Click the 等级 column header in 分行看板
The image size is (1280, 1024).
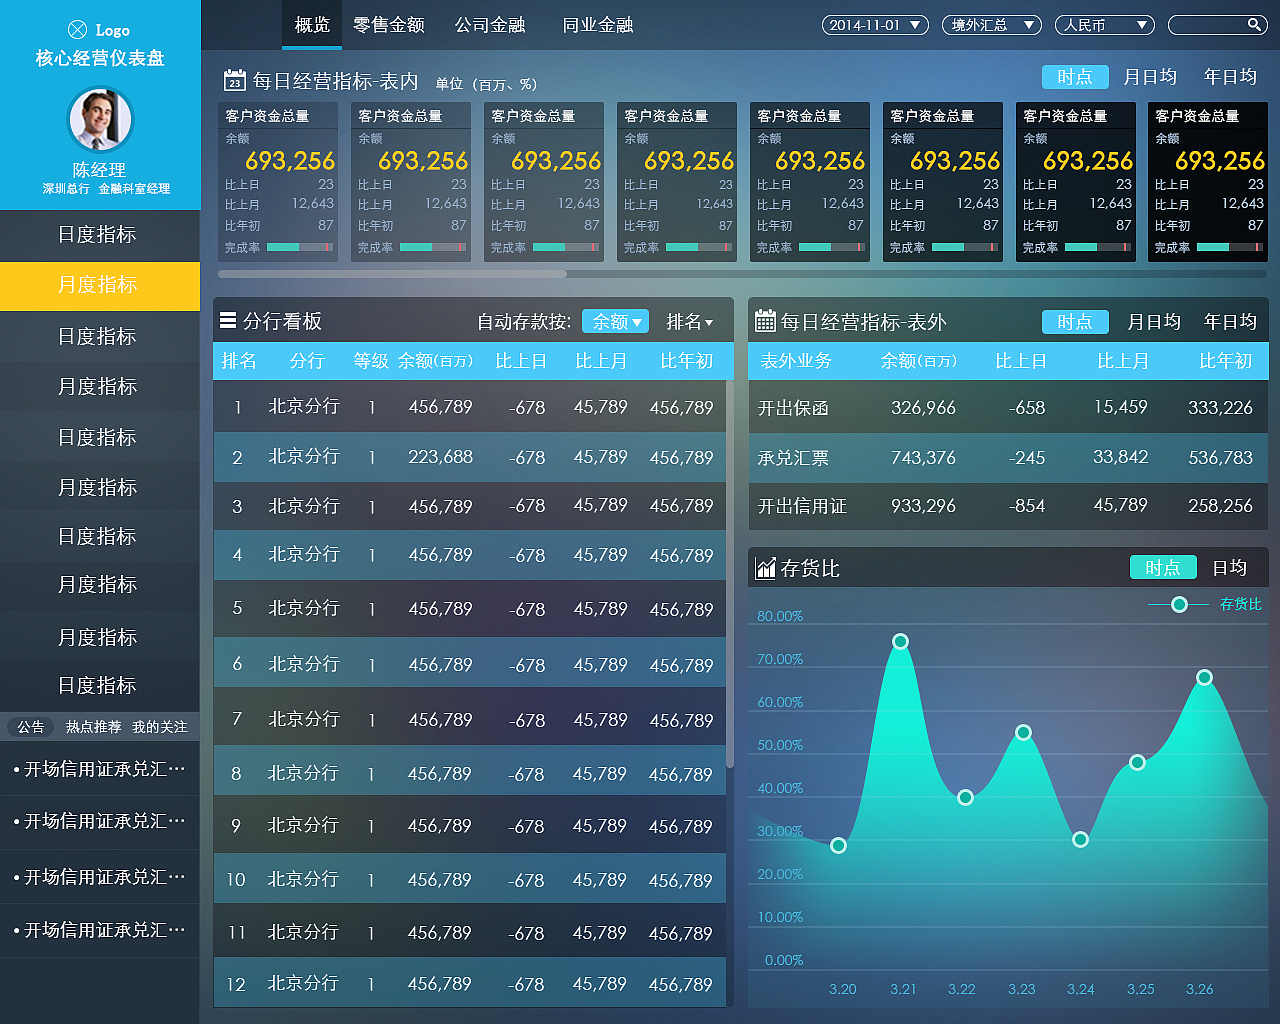coord(371,361)
